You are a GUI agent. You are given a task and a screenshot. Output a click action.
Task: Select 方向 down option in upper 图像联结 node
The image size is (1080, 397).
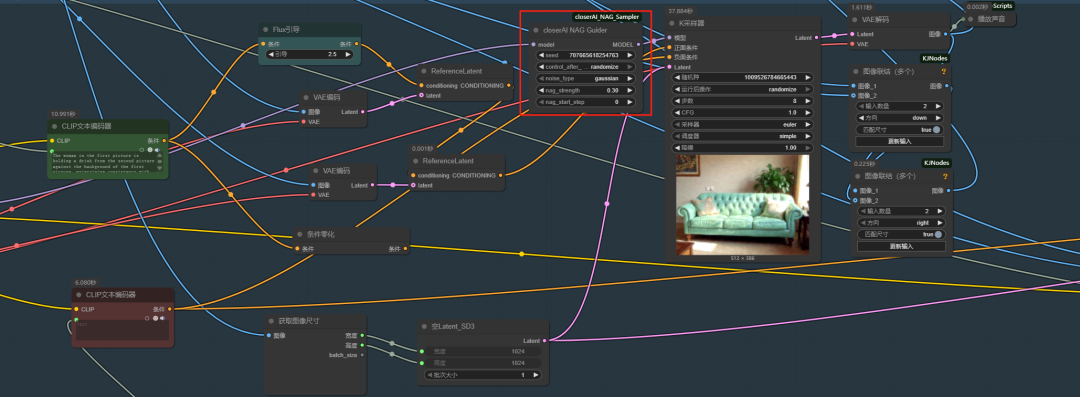pyautogui.click(x=900, y=118)
